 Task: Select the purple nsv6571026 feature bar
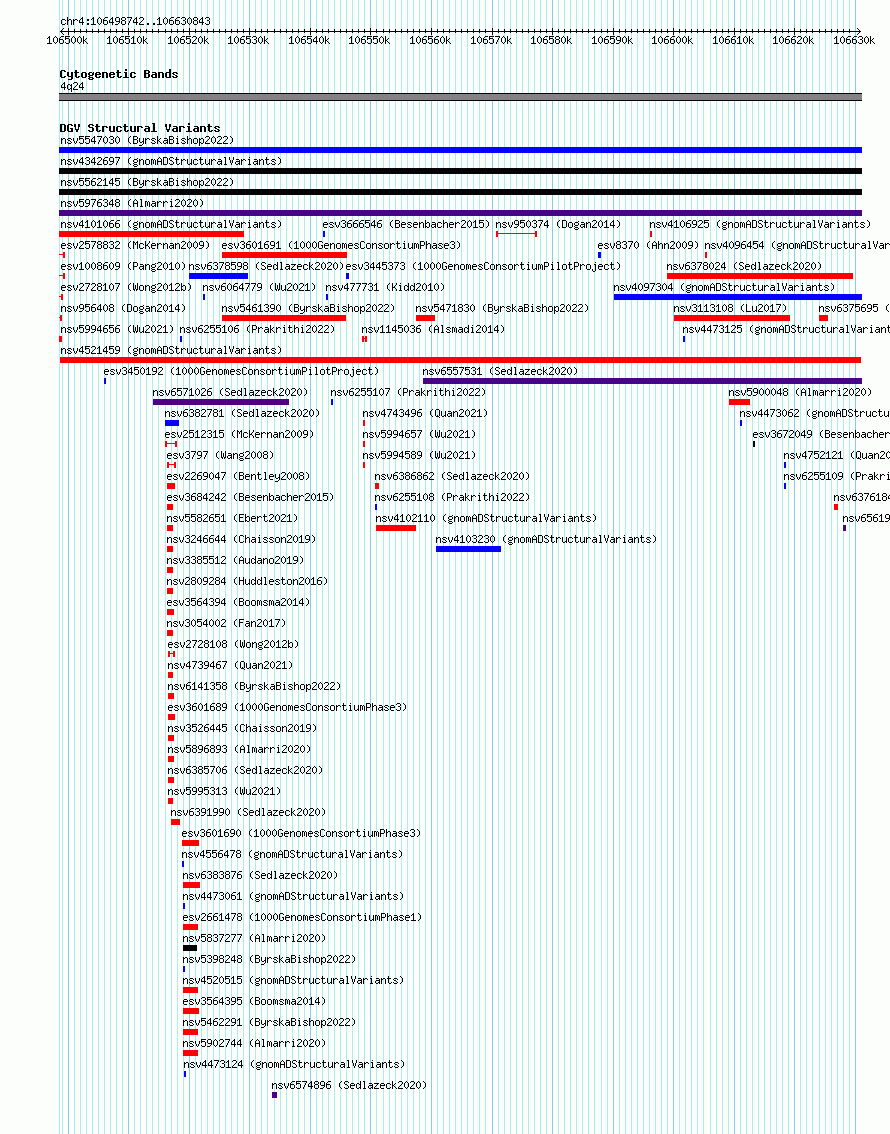[221, 402]
